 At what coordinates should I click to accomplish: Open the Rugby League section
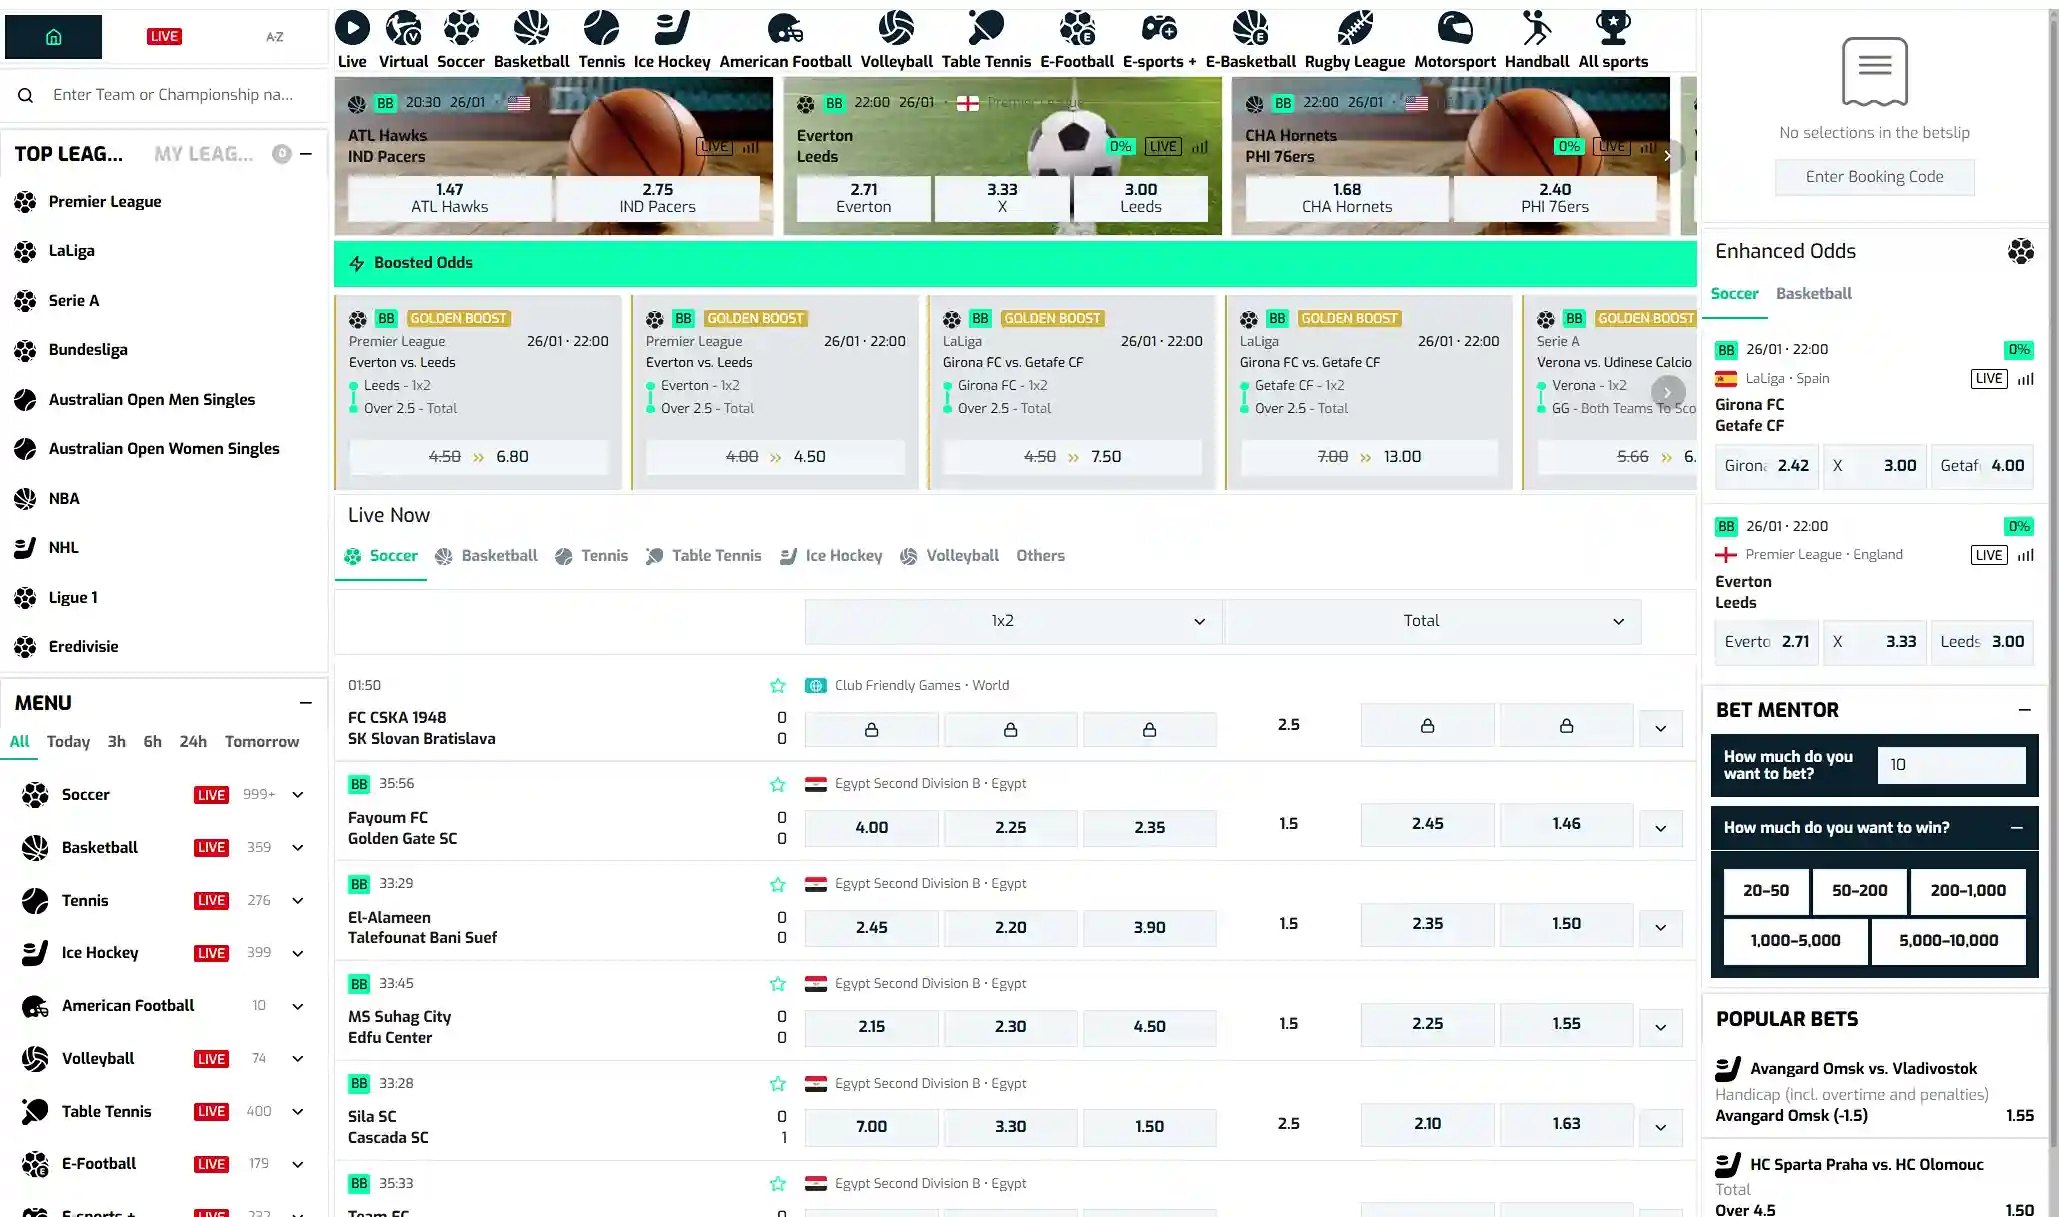click(1354, 35)
